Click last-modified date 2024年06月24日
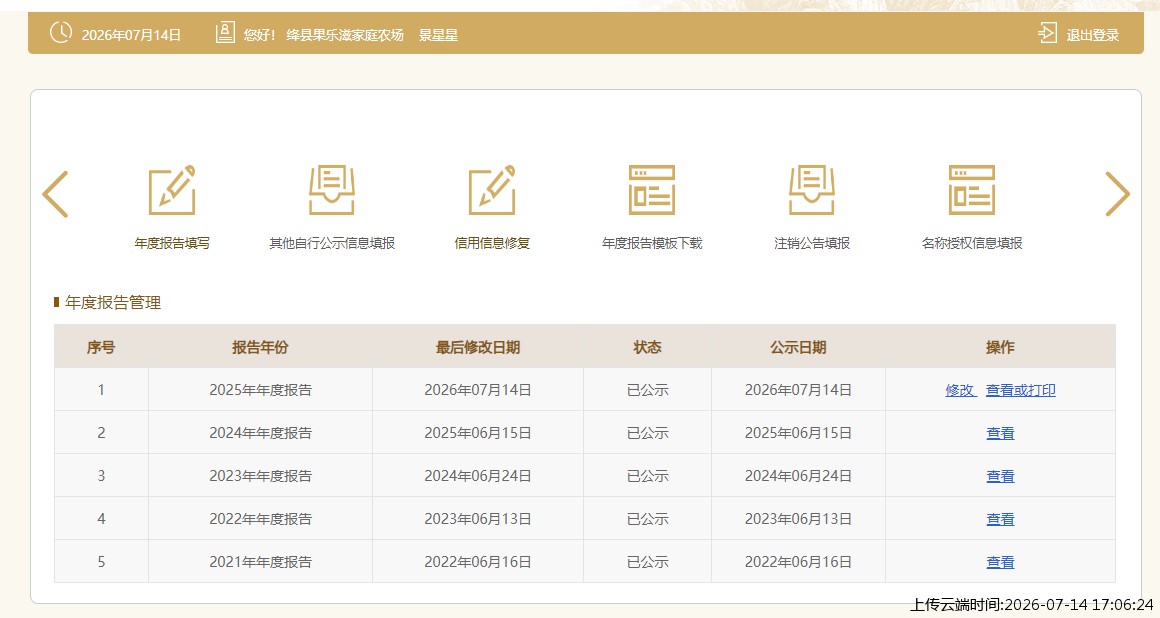1160x618 pixels. click(x=477, y=476)
